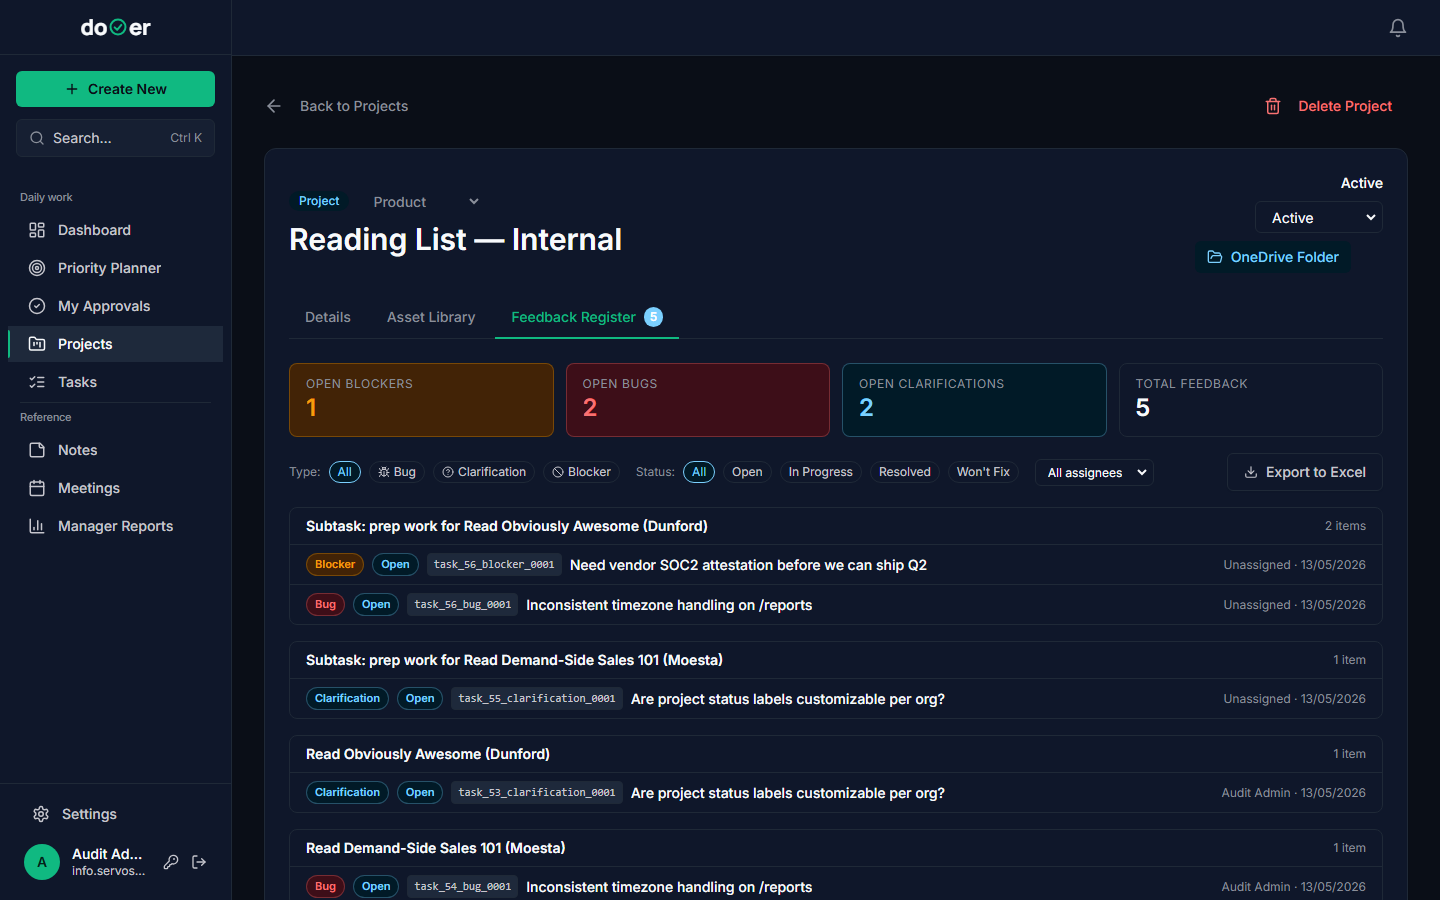Filter type by Blocker
The width and height of the screenshot is (1440, 900).
[582, 472]
